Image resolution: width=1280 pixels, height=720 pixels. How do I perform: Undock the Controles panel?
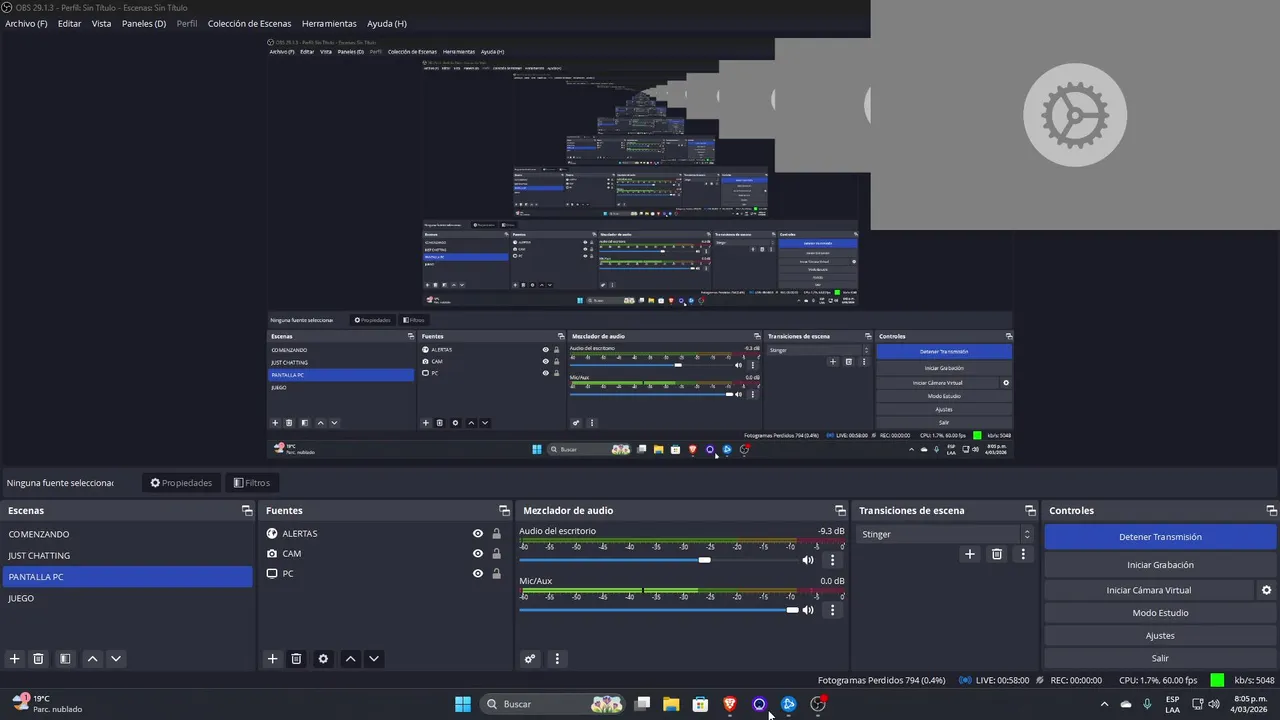(x=1271, y=511)
